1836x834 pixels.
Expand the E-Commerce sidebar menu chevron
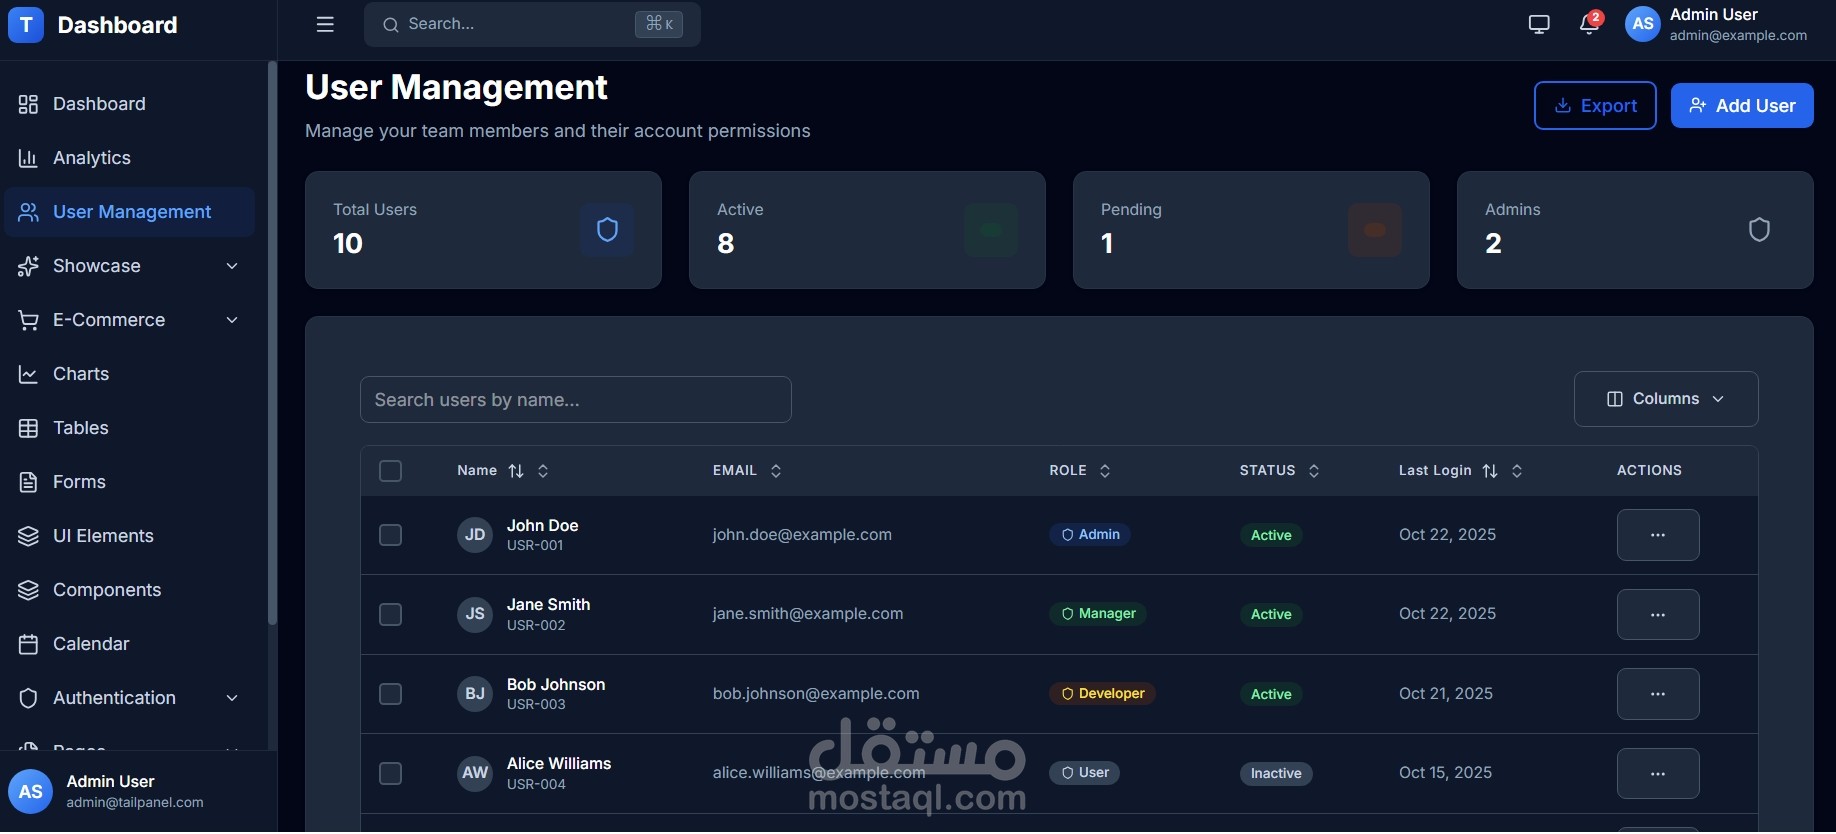coord(232,320)
